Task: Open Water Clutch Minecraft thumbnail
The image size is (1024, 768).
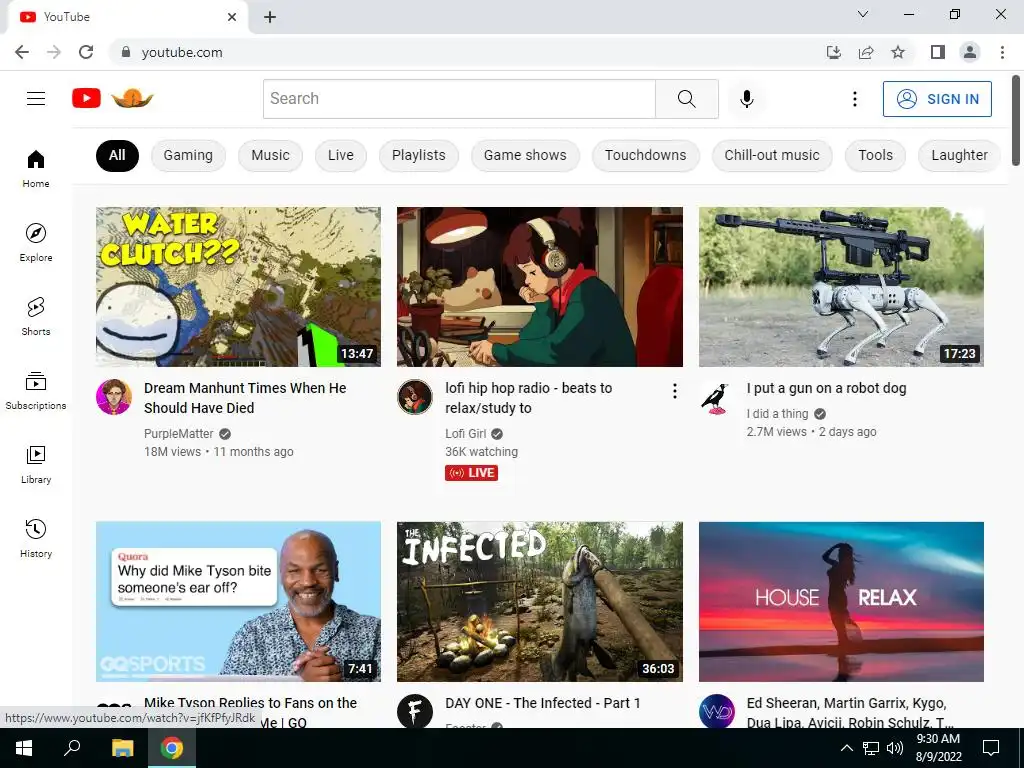Action: (238, 287)
